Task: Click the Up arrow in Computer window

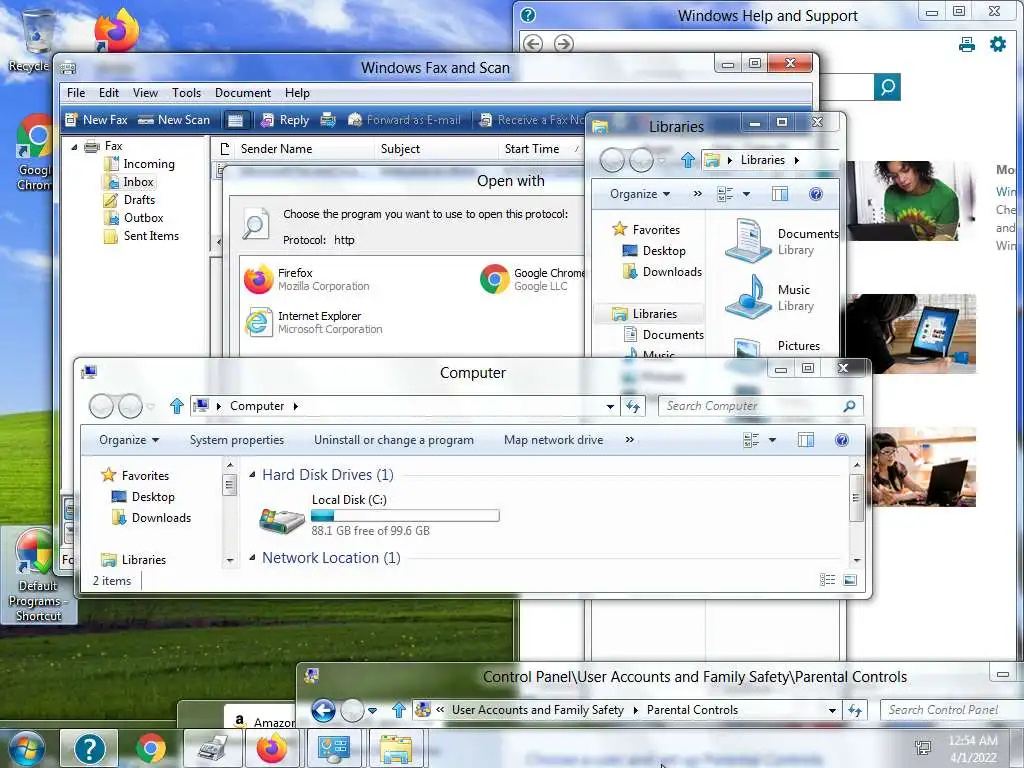Action: 176,406
